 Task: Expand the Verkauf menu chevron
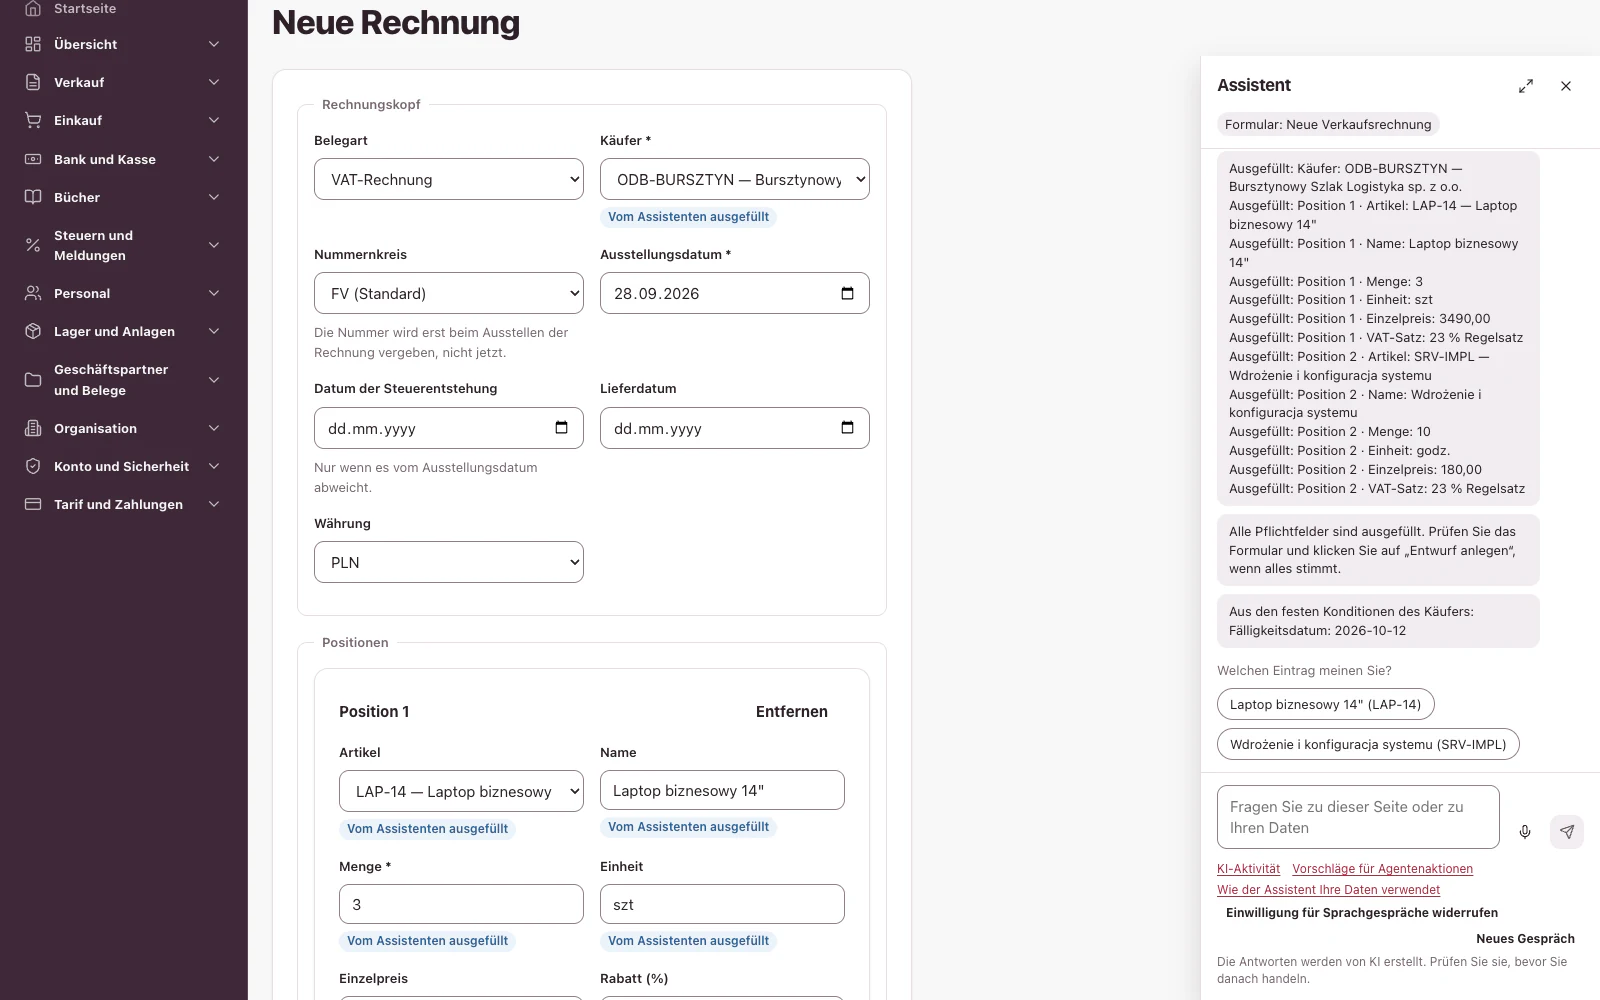click(214, 82)
